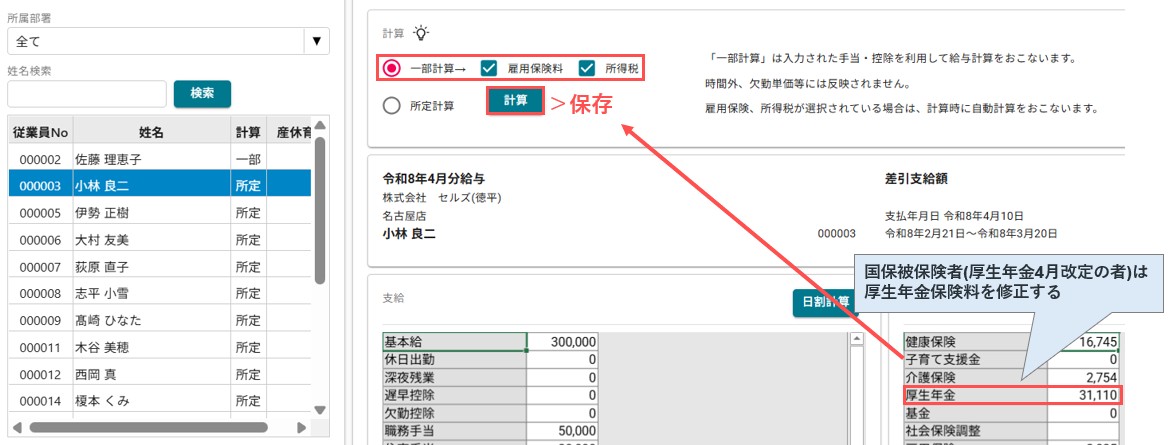The height and width of the screenshot is (445, 1170).
Task: Click the 休日出勤 value cell
Action: [563, 359]
